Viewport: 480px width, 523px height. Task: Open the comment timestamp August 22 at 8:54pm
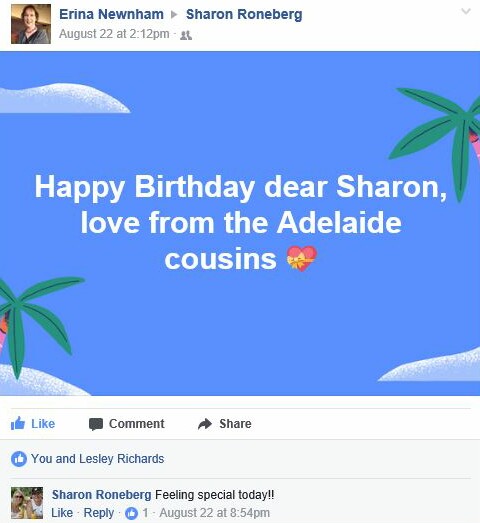(x=214, y=513)
